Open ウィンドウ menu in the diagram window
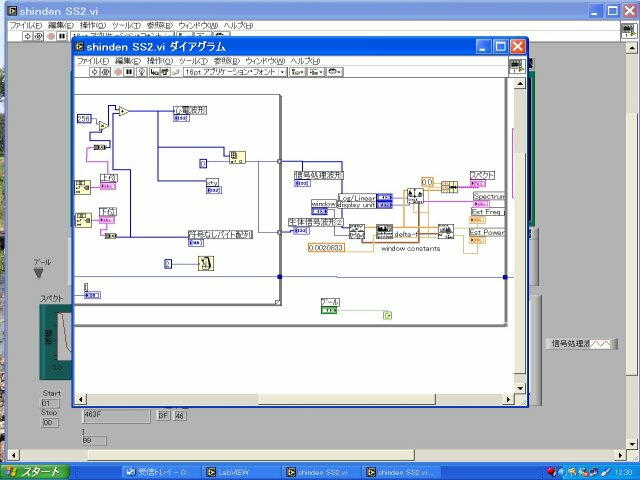The width and height of the screenshot is (640, 480). click(265, 61)
